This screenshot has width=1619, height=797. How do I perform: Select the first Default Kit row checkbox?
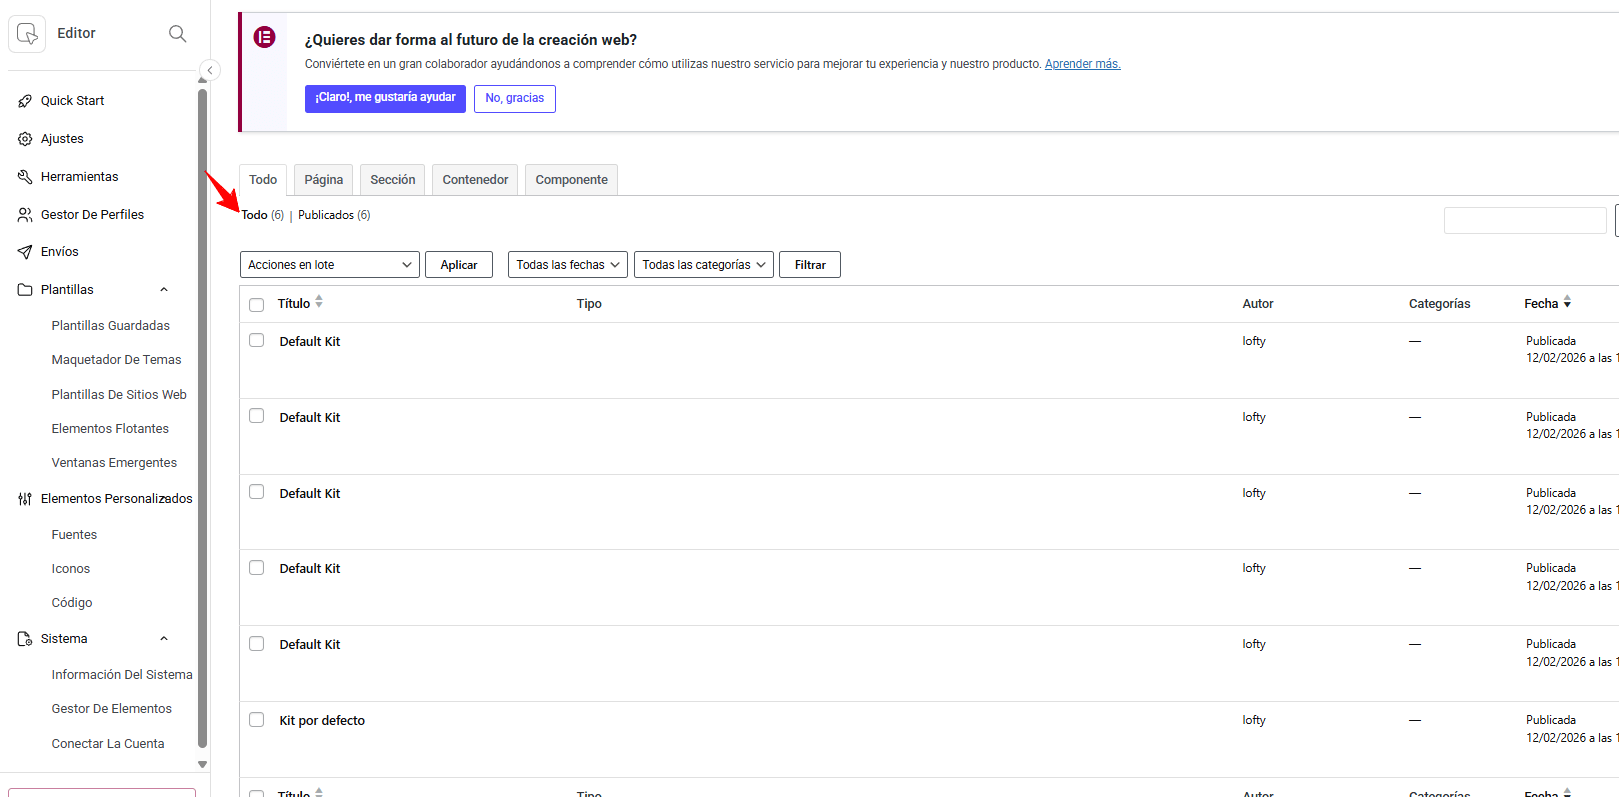(257, 341)
